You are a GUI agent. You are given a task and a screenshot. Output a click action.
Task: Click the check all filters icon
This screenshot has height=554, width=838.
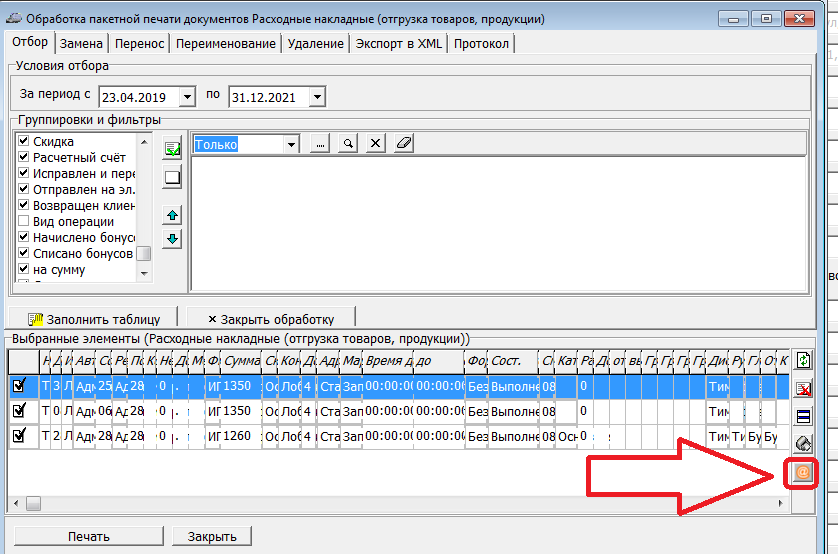(x=172, y=149)
